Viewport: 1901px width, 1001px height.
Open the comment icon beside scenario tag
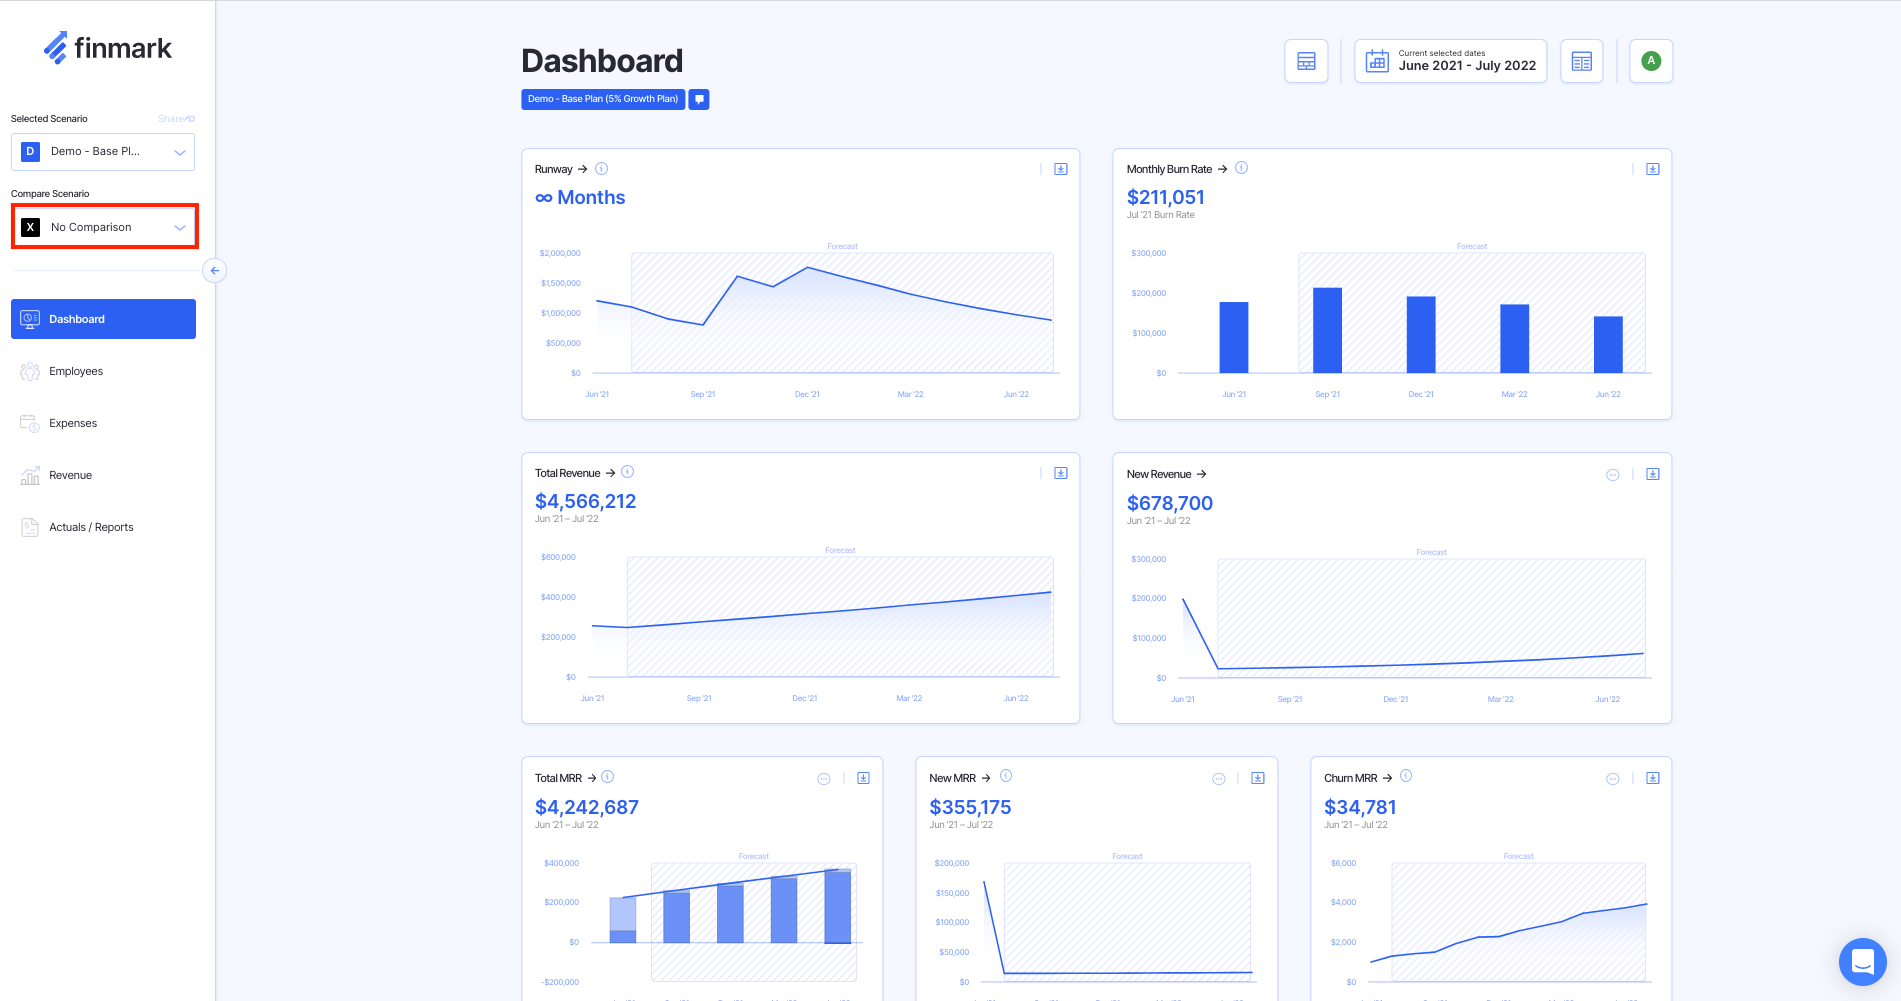coord(700,99)
